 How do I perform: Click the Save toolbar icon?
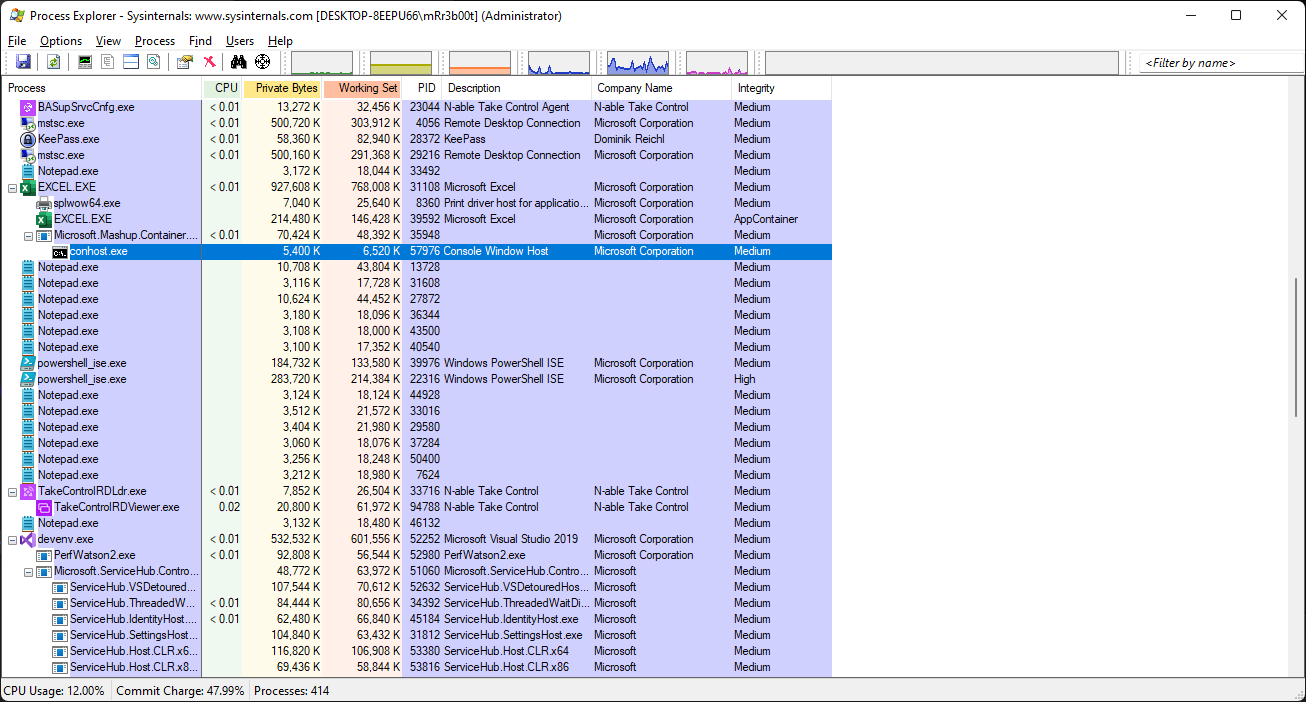[23, 62]
